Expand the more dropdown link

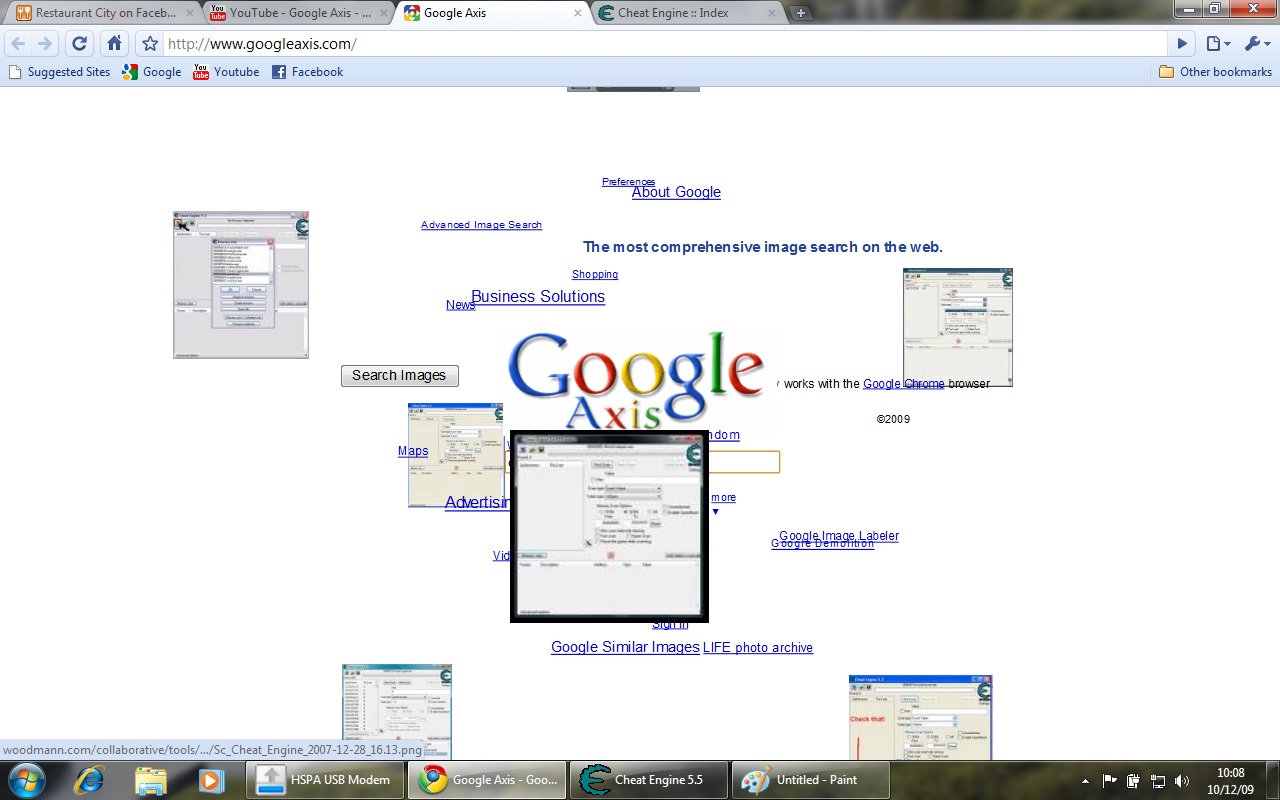723,498
